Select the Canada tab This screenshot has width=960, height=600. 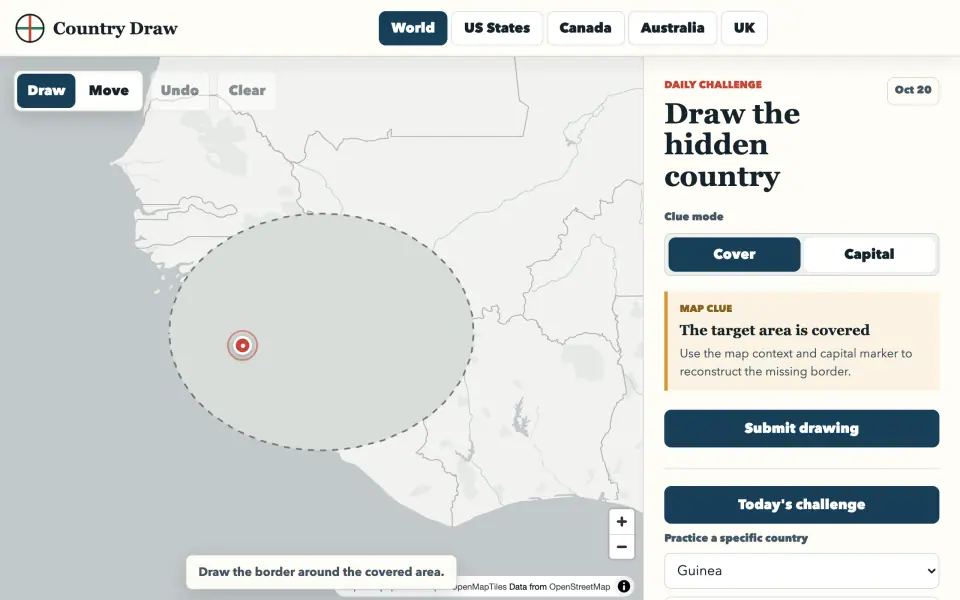pyautogui.click(x=585, y=28)
